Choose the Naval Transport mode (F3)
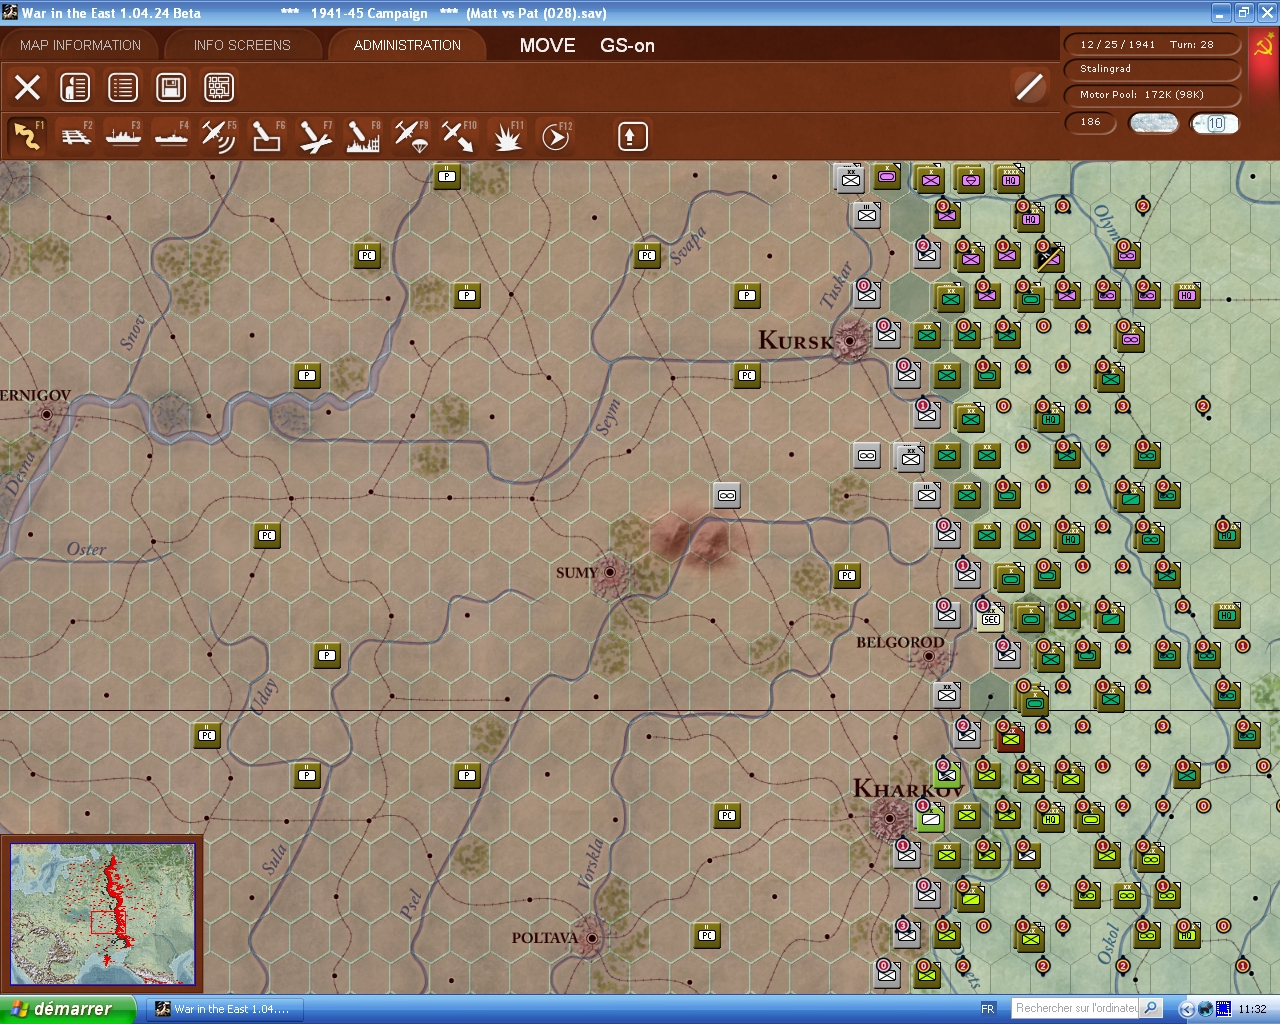 coord(124,136)
